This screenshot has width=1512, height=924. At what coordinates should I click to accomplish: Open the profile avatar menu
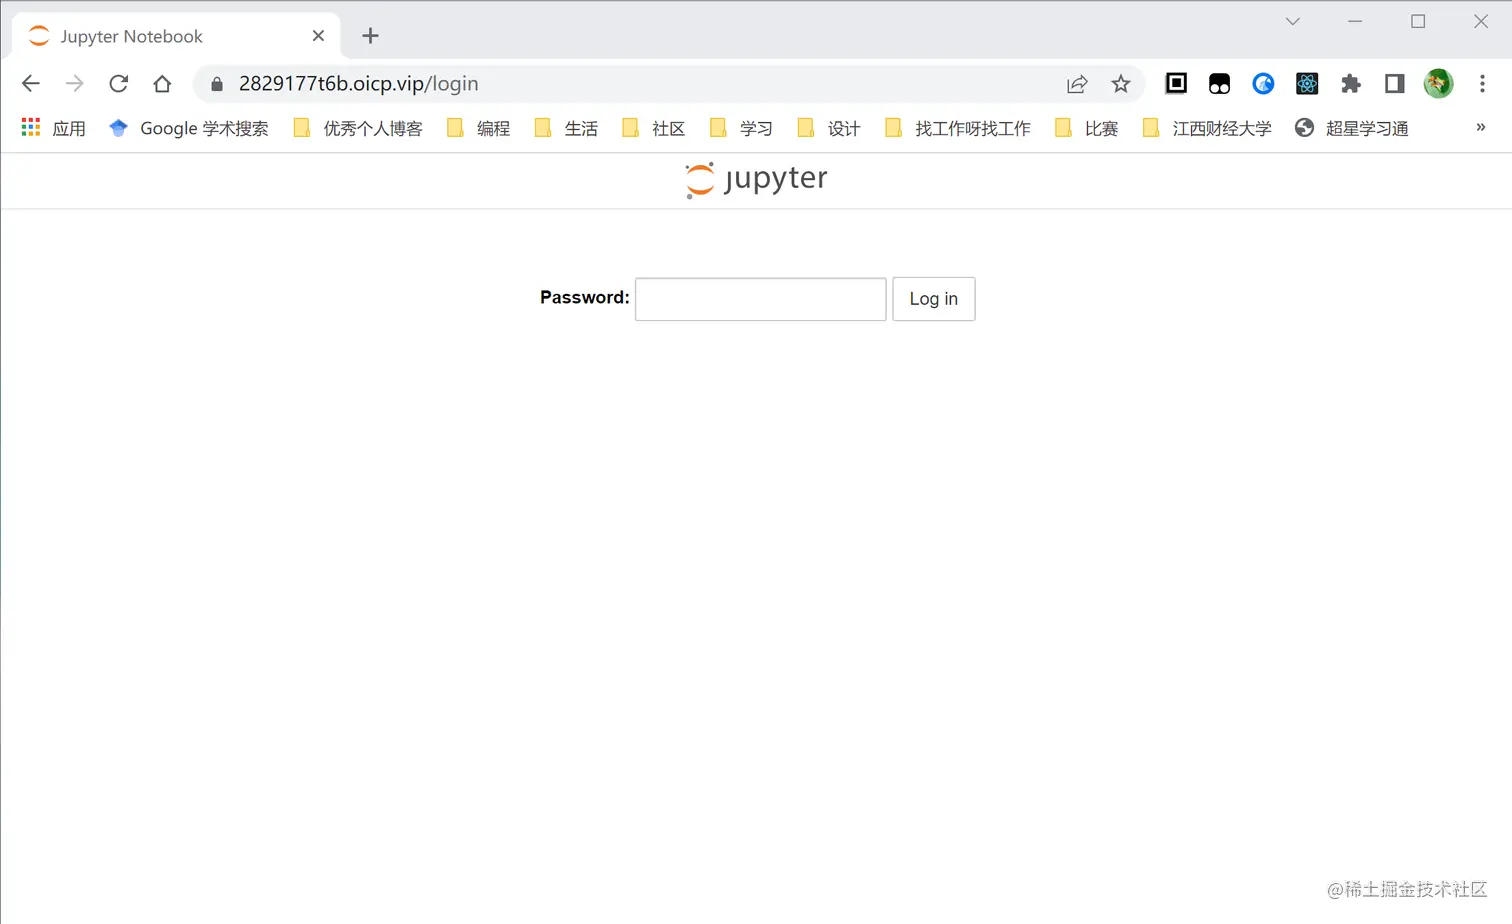tap(1438, 84)
